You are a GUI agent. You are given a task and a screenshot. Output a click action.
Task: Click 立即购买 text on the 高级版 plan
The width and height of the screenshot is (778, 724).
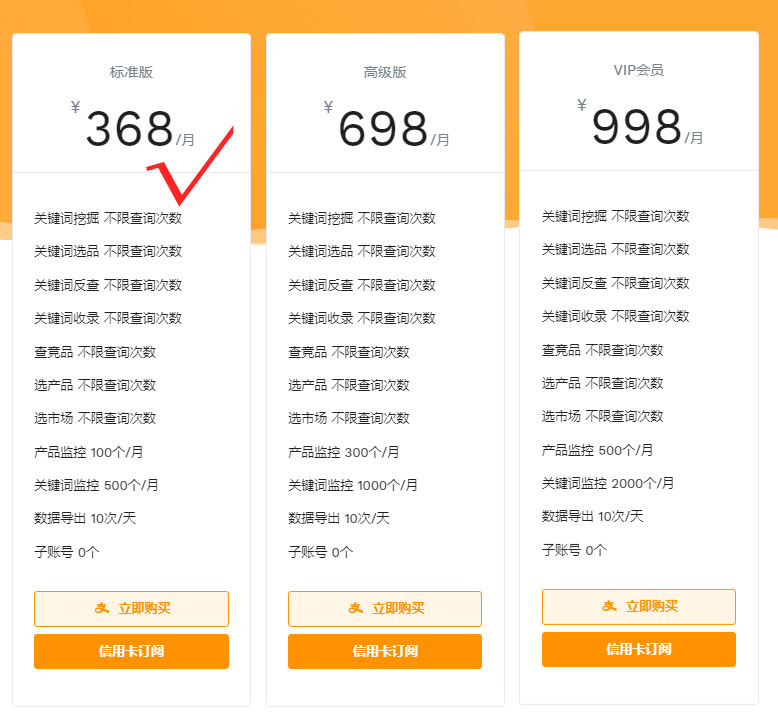coord(398,609)
